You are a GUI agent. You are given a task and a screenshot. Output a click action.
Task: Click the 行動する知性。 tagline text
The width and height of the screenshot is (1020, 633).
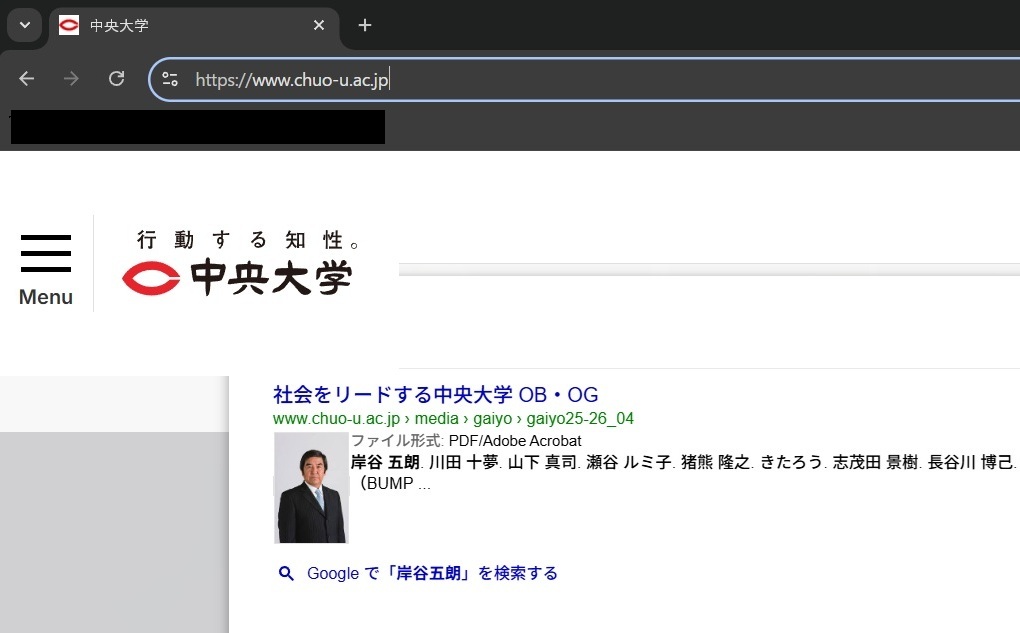click(248, 240)
